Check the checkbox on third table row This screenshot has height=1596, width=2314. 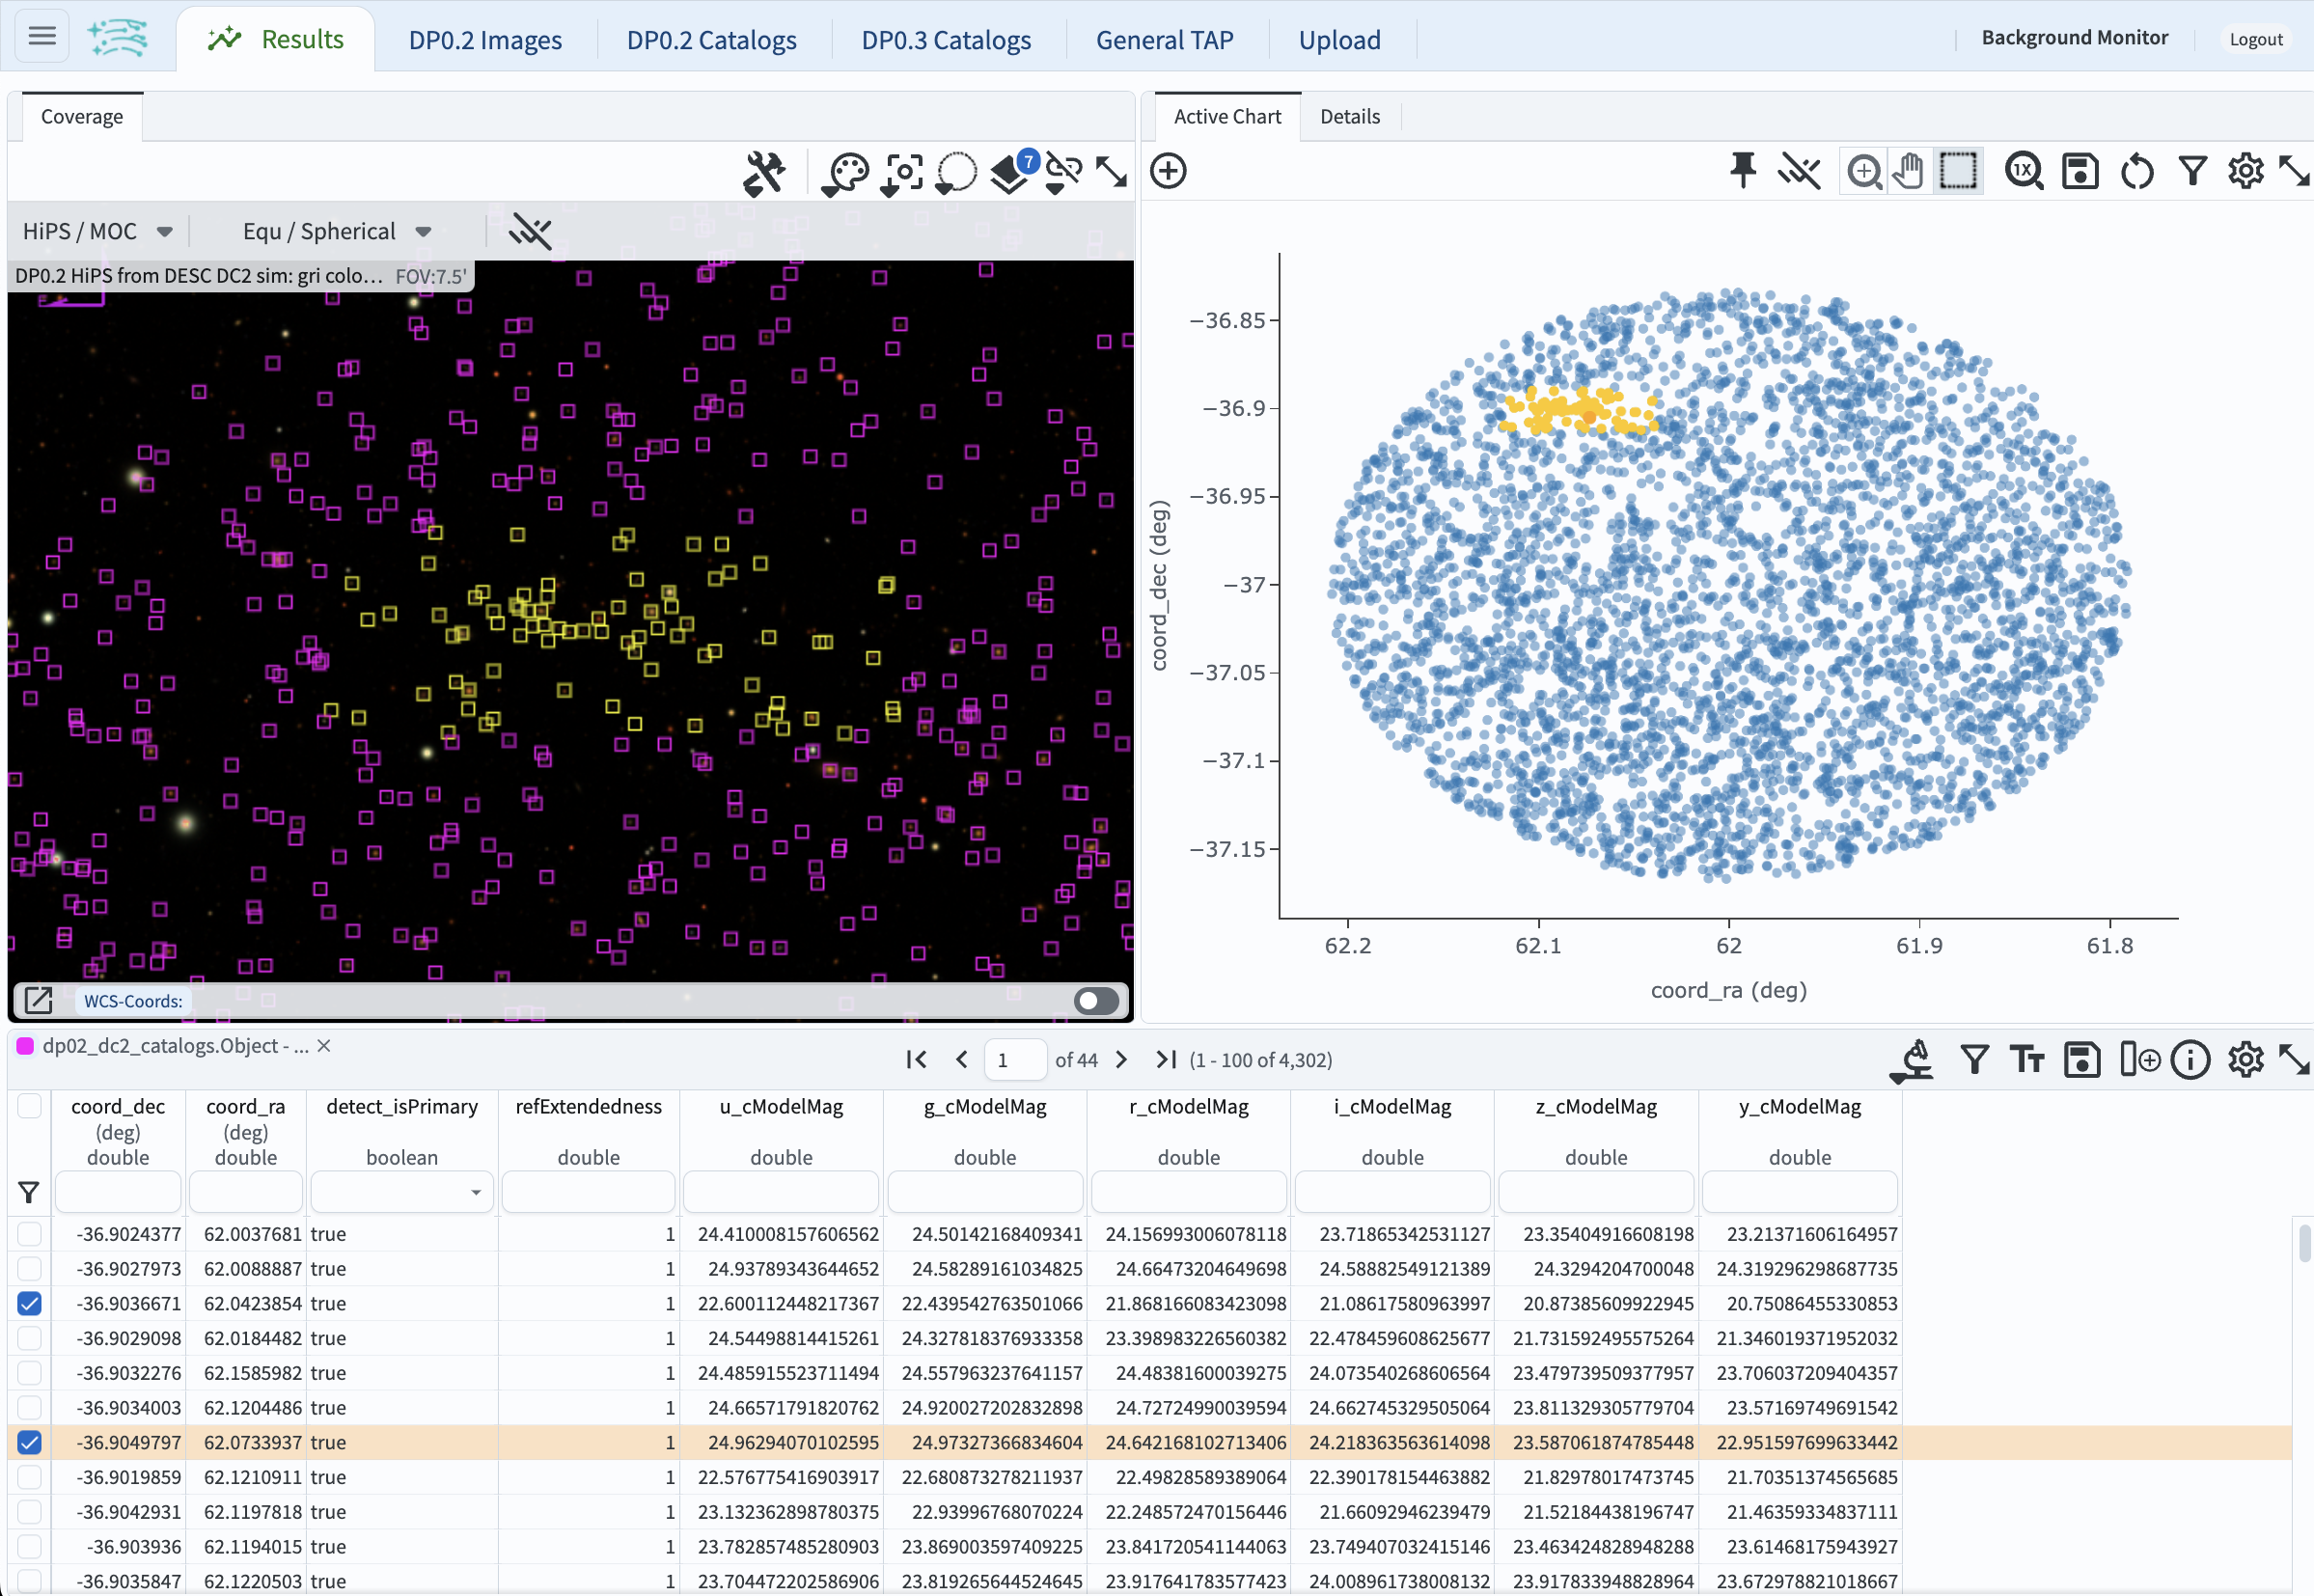click(x=30, y=1303)
